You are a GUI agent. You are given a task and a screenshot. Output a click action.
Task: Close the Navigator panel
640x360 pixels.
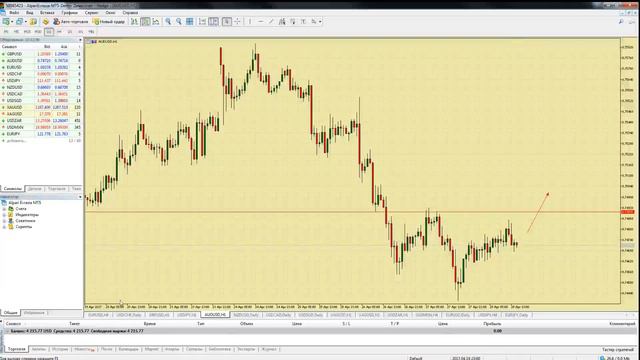click(80, 197)
